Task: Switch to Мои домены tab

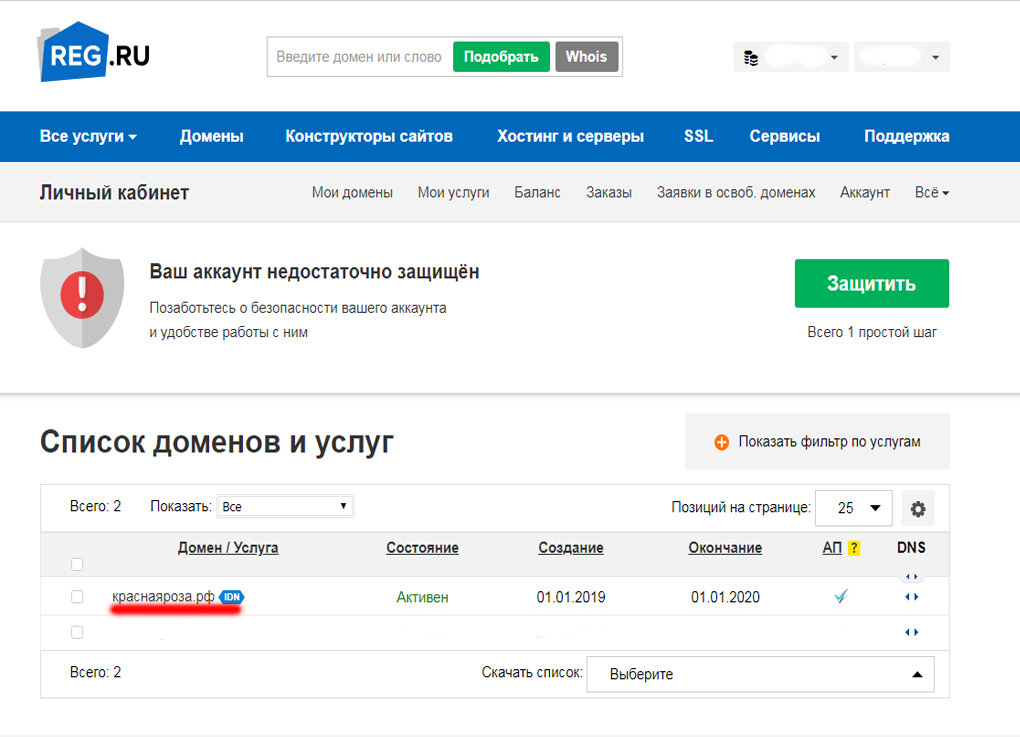Action: click(352, 193)
